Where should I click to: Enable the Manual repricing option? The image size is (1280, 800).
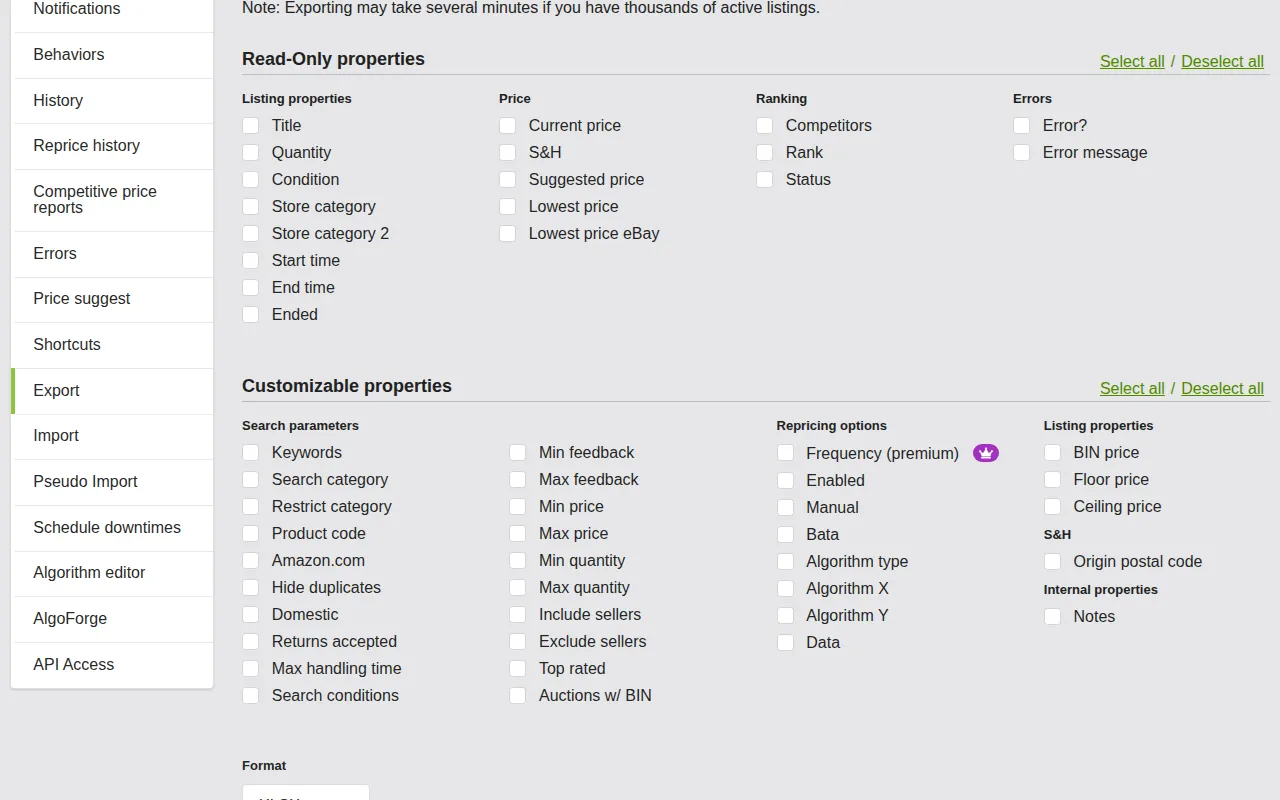[x=785, y=507]
